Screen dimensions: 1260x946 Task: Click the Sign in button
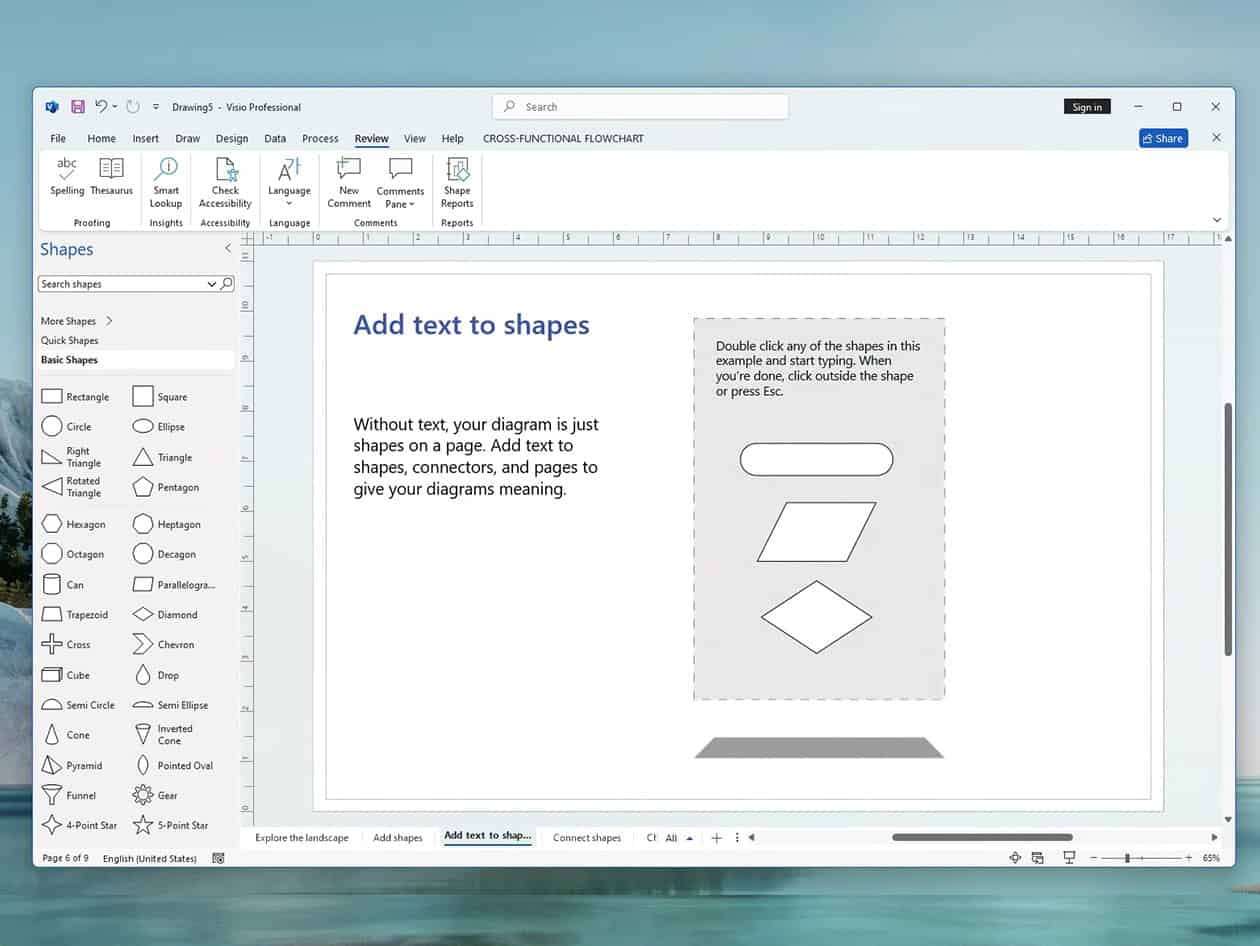coord(1087,106)
